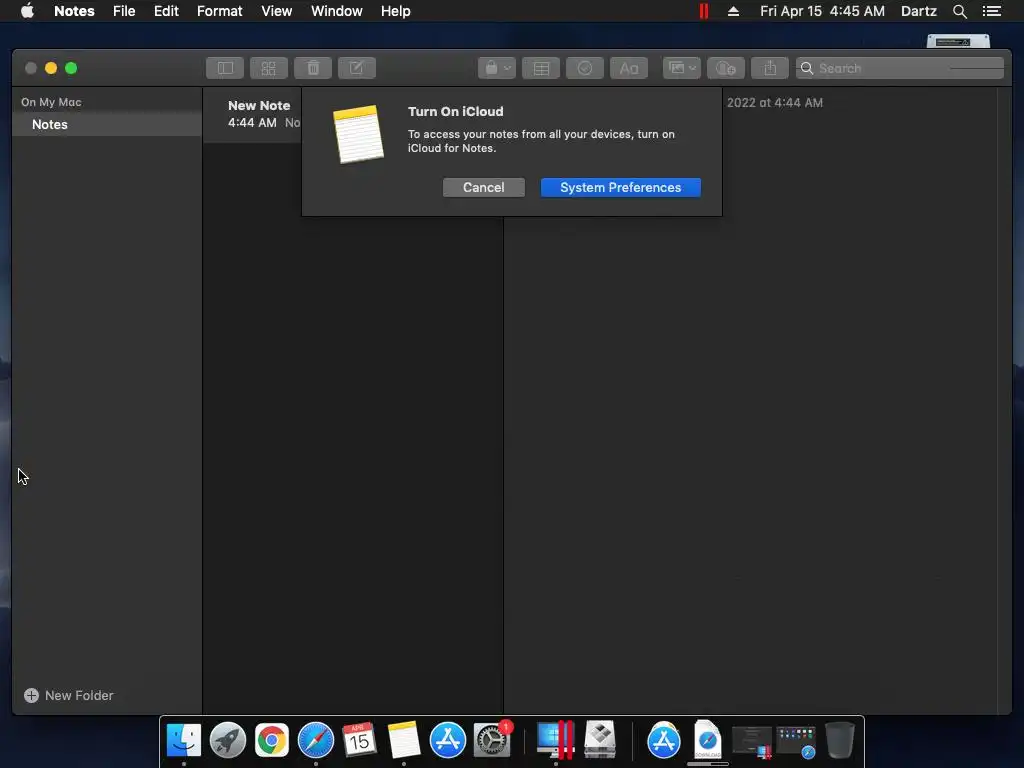The width and height of the screenshot is (1024, 768).
Task: Open the Help menu
Action: coord(395,11)
